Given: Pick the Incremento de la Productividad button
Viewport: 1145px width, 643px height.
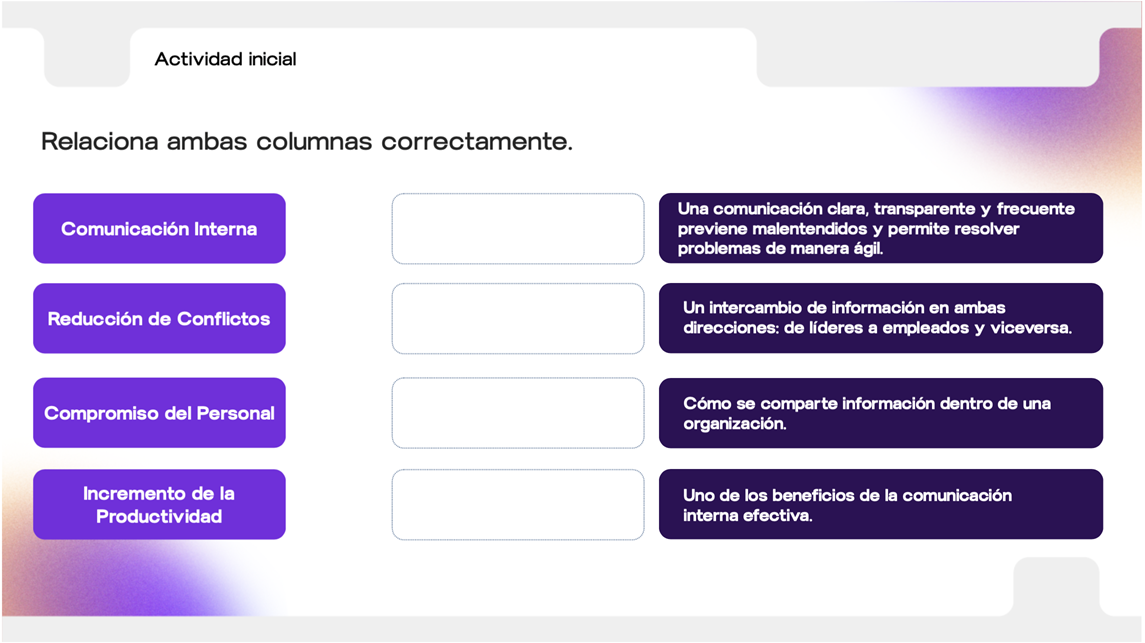Looking at the screenshot, I should pyautogui.click(x=159, y=505).
